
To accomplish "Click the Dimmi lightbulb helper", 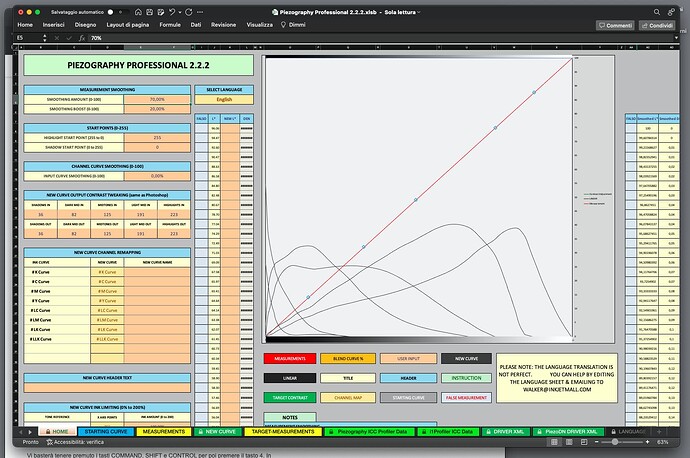I will (x=293, y=25).
